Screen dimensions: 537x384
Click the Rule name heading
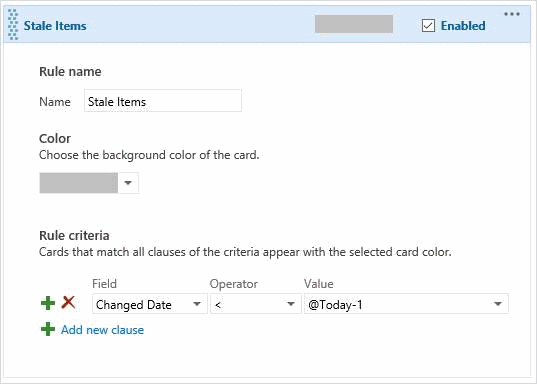(70, 72)
